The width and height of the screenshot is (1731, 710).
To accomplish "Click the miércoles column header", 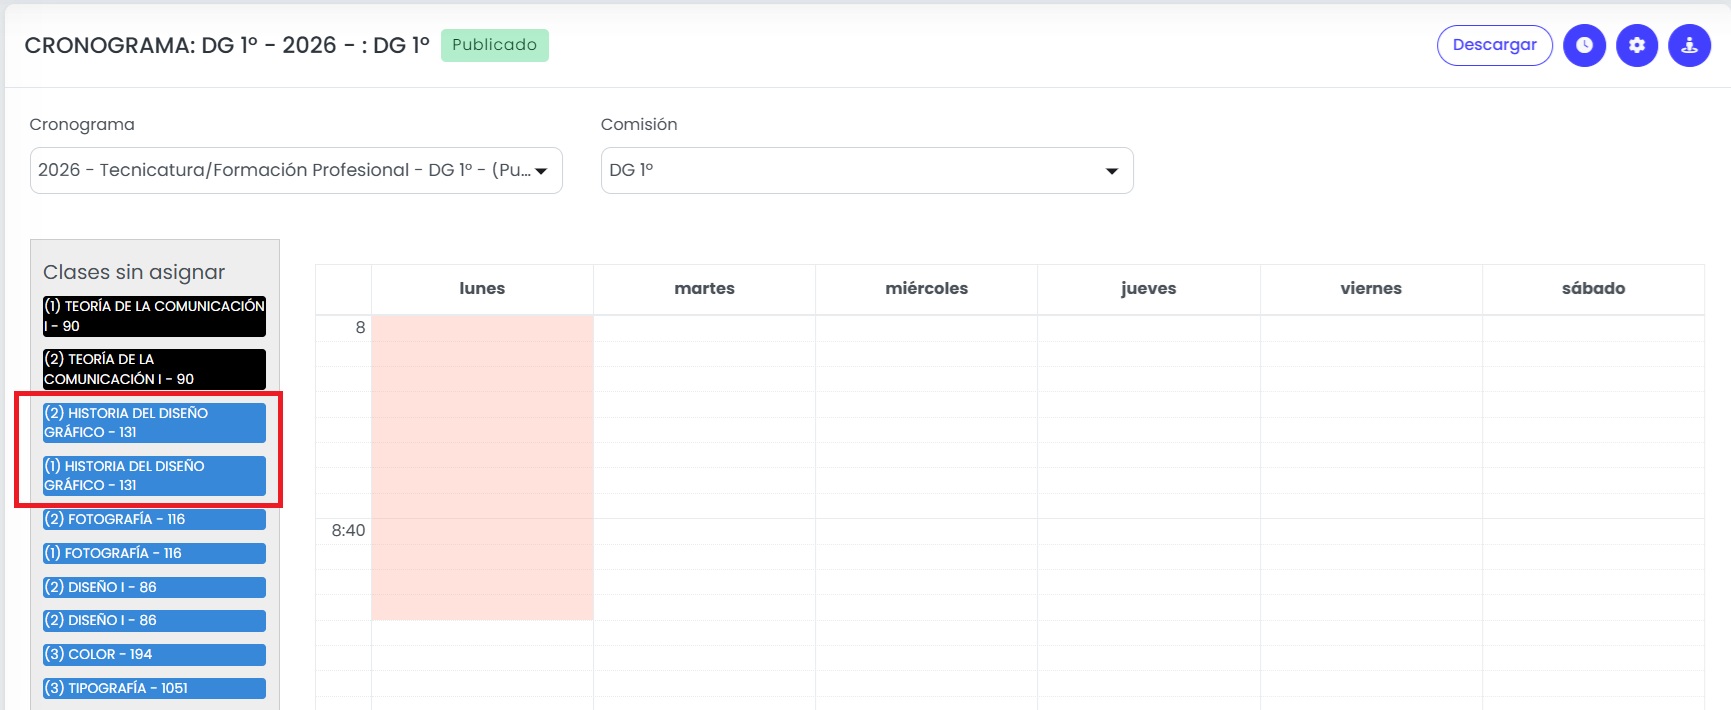I will [926, 289].
